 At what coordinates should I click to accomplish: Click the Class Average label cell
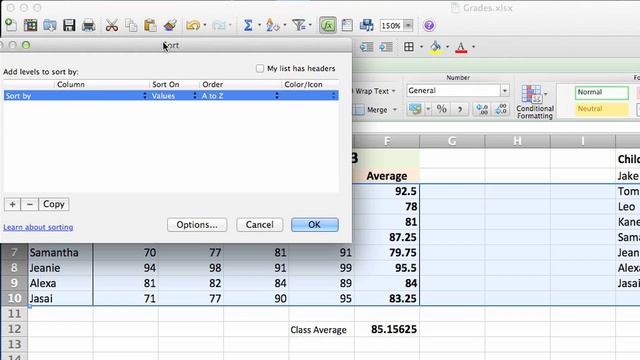[321, 329]
